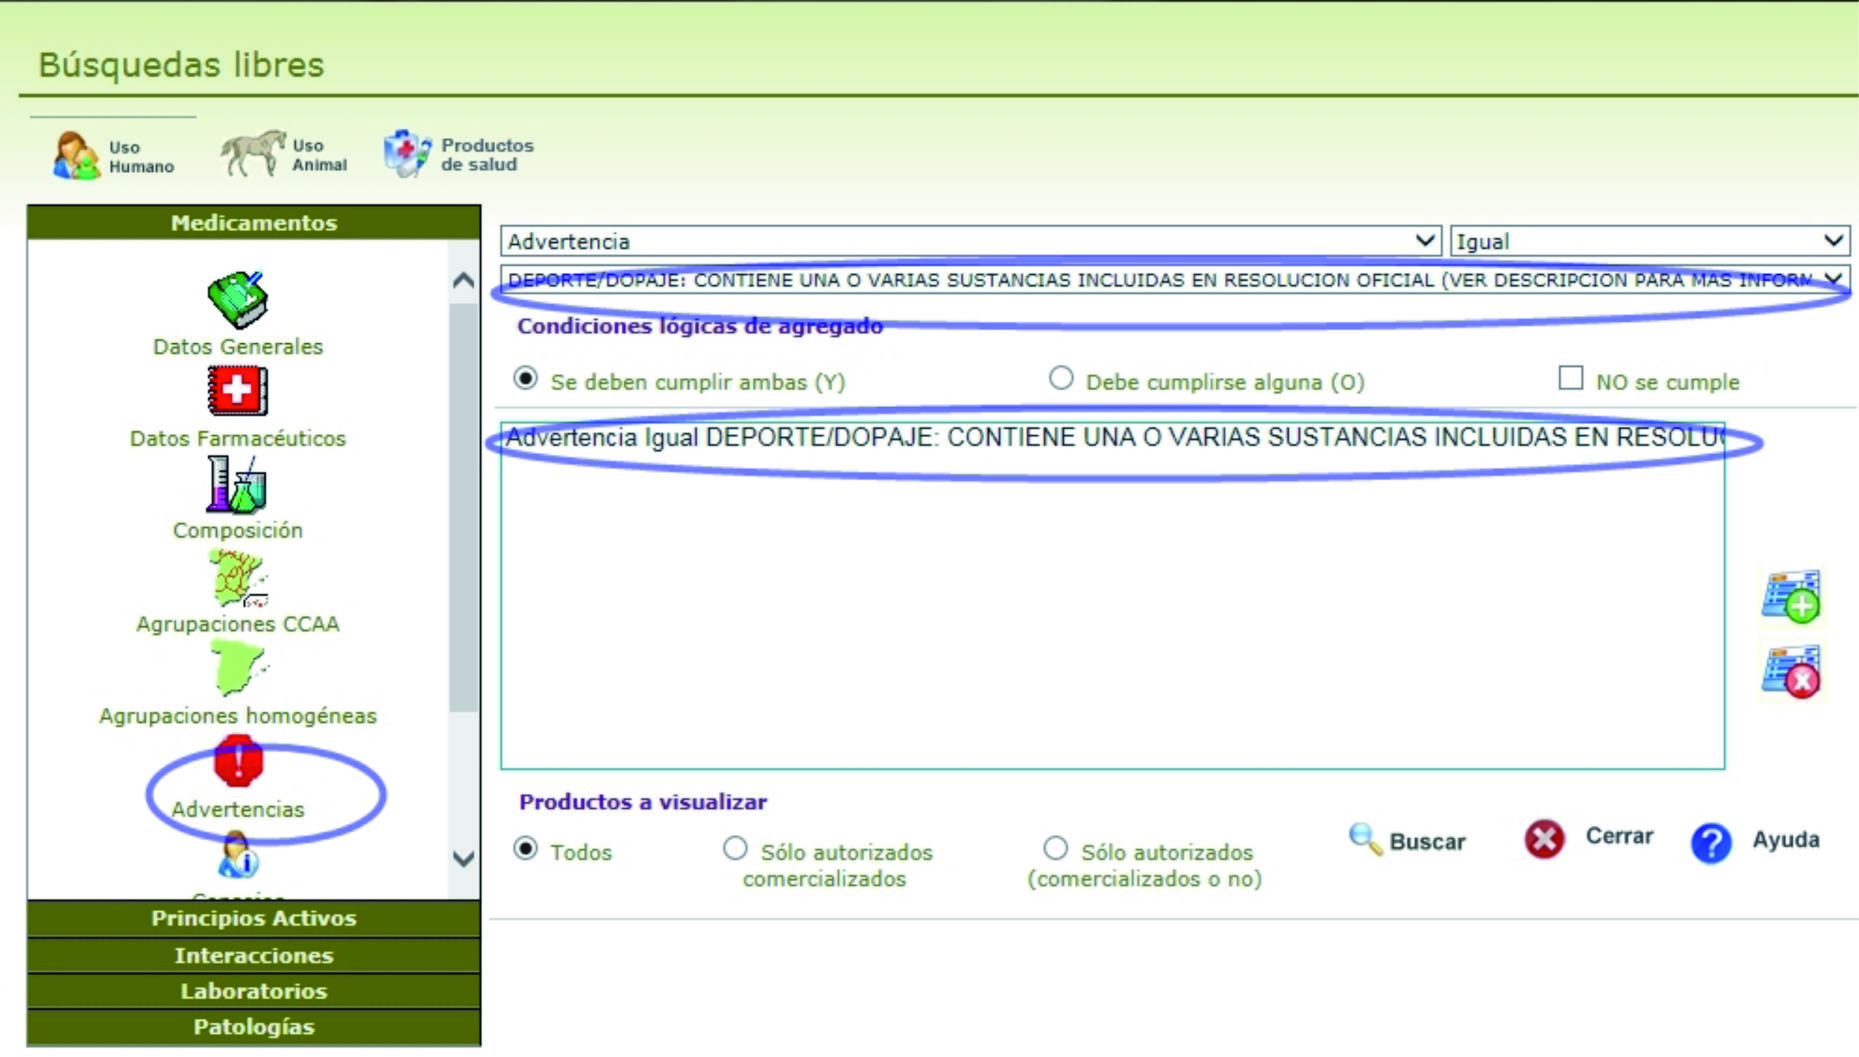Open Agrupaciones homogéneas green map icon
This screenshot has width=1859, height=1057.
[238, 668]
